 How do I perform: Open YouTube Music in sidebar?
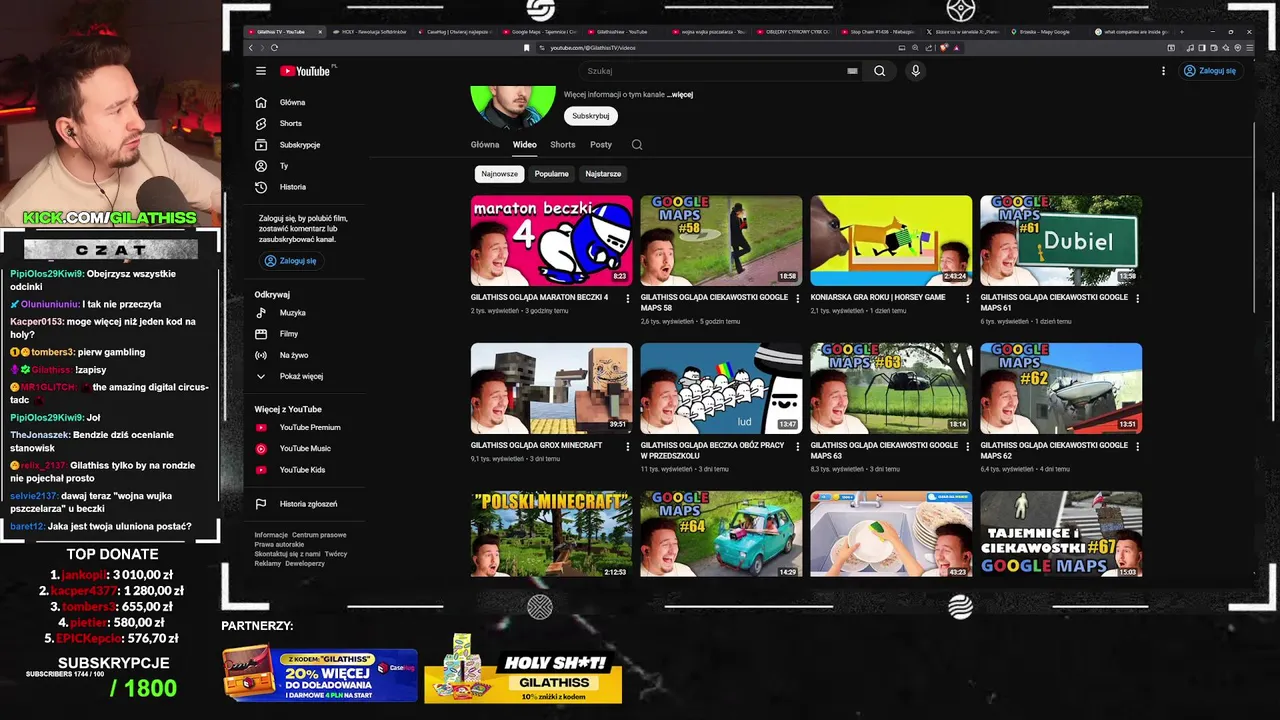click(304, 449)
